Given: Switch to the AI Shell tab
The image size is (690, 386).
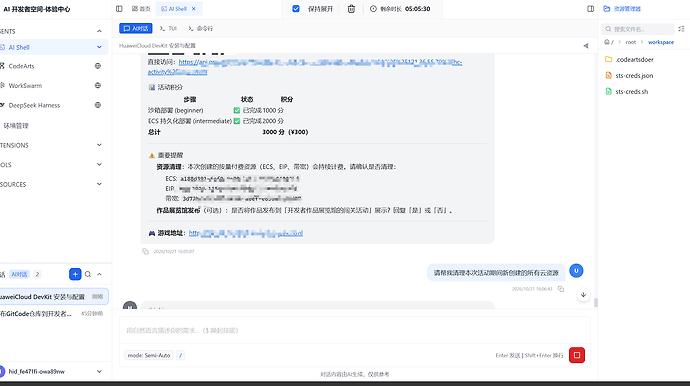Looking at the screenshot, I should (x=174, y=9).
